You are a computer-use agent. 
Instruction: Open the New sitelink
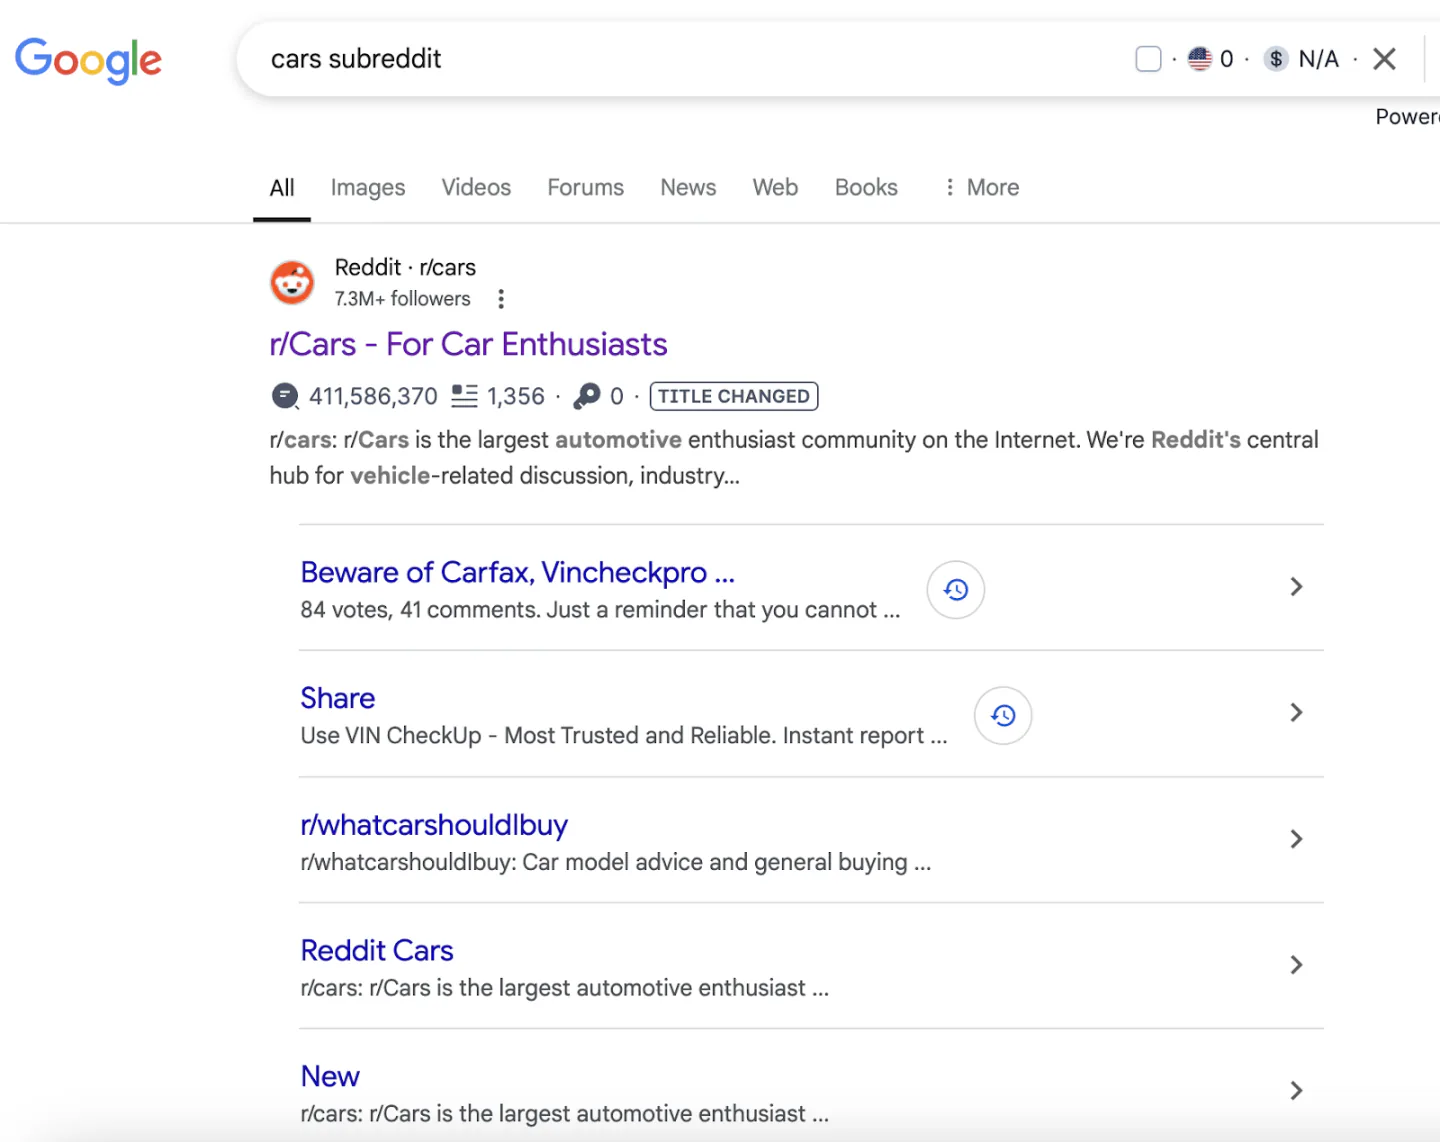pos(330,1076)
